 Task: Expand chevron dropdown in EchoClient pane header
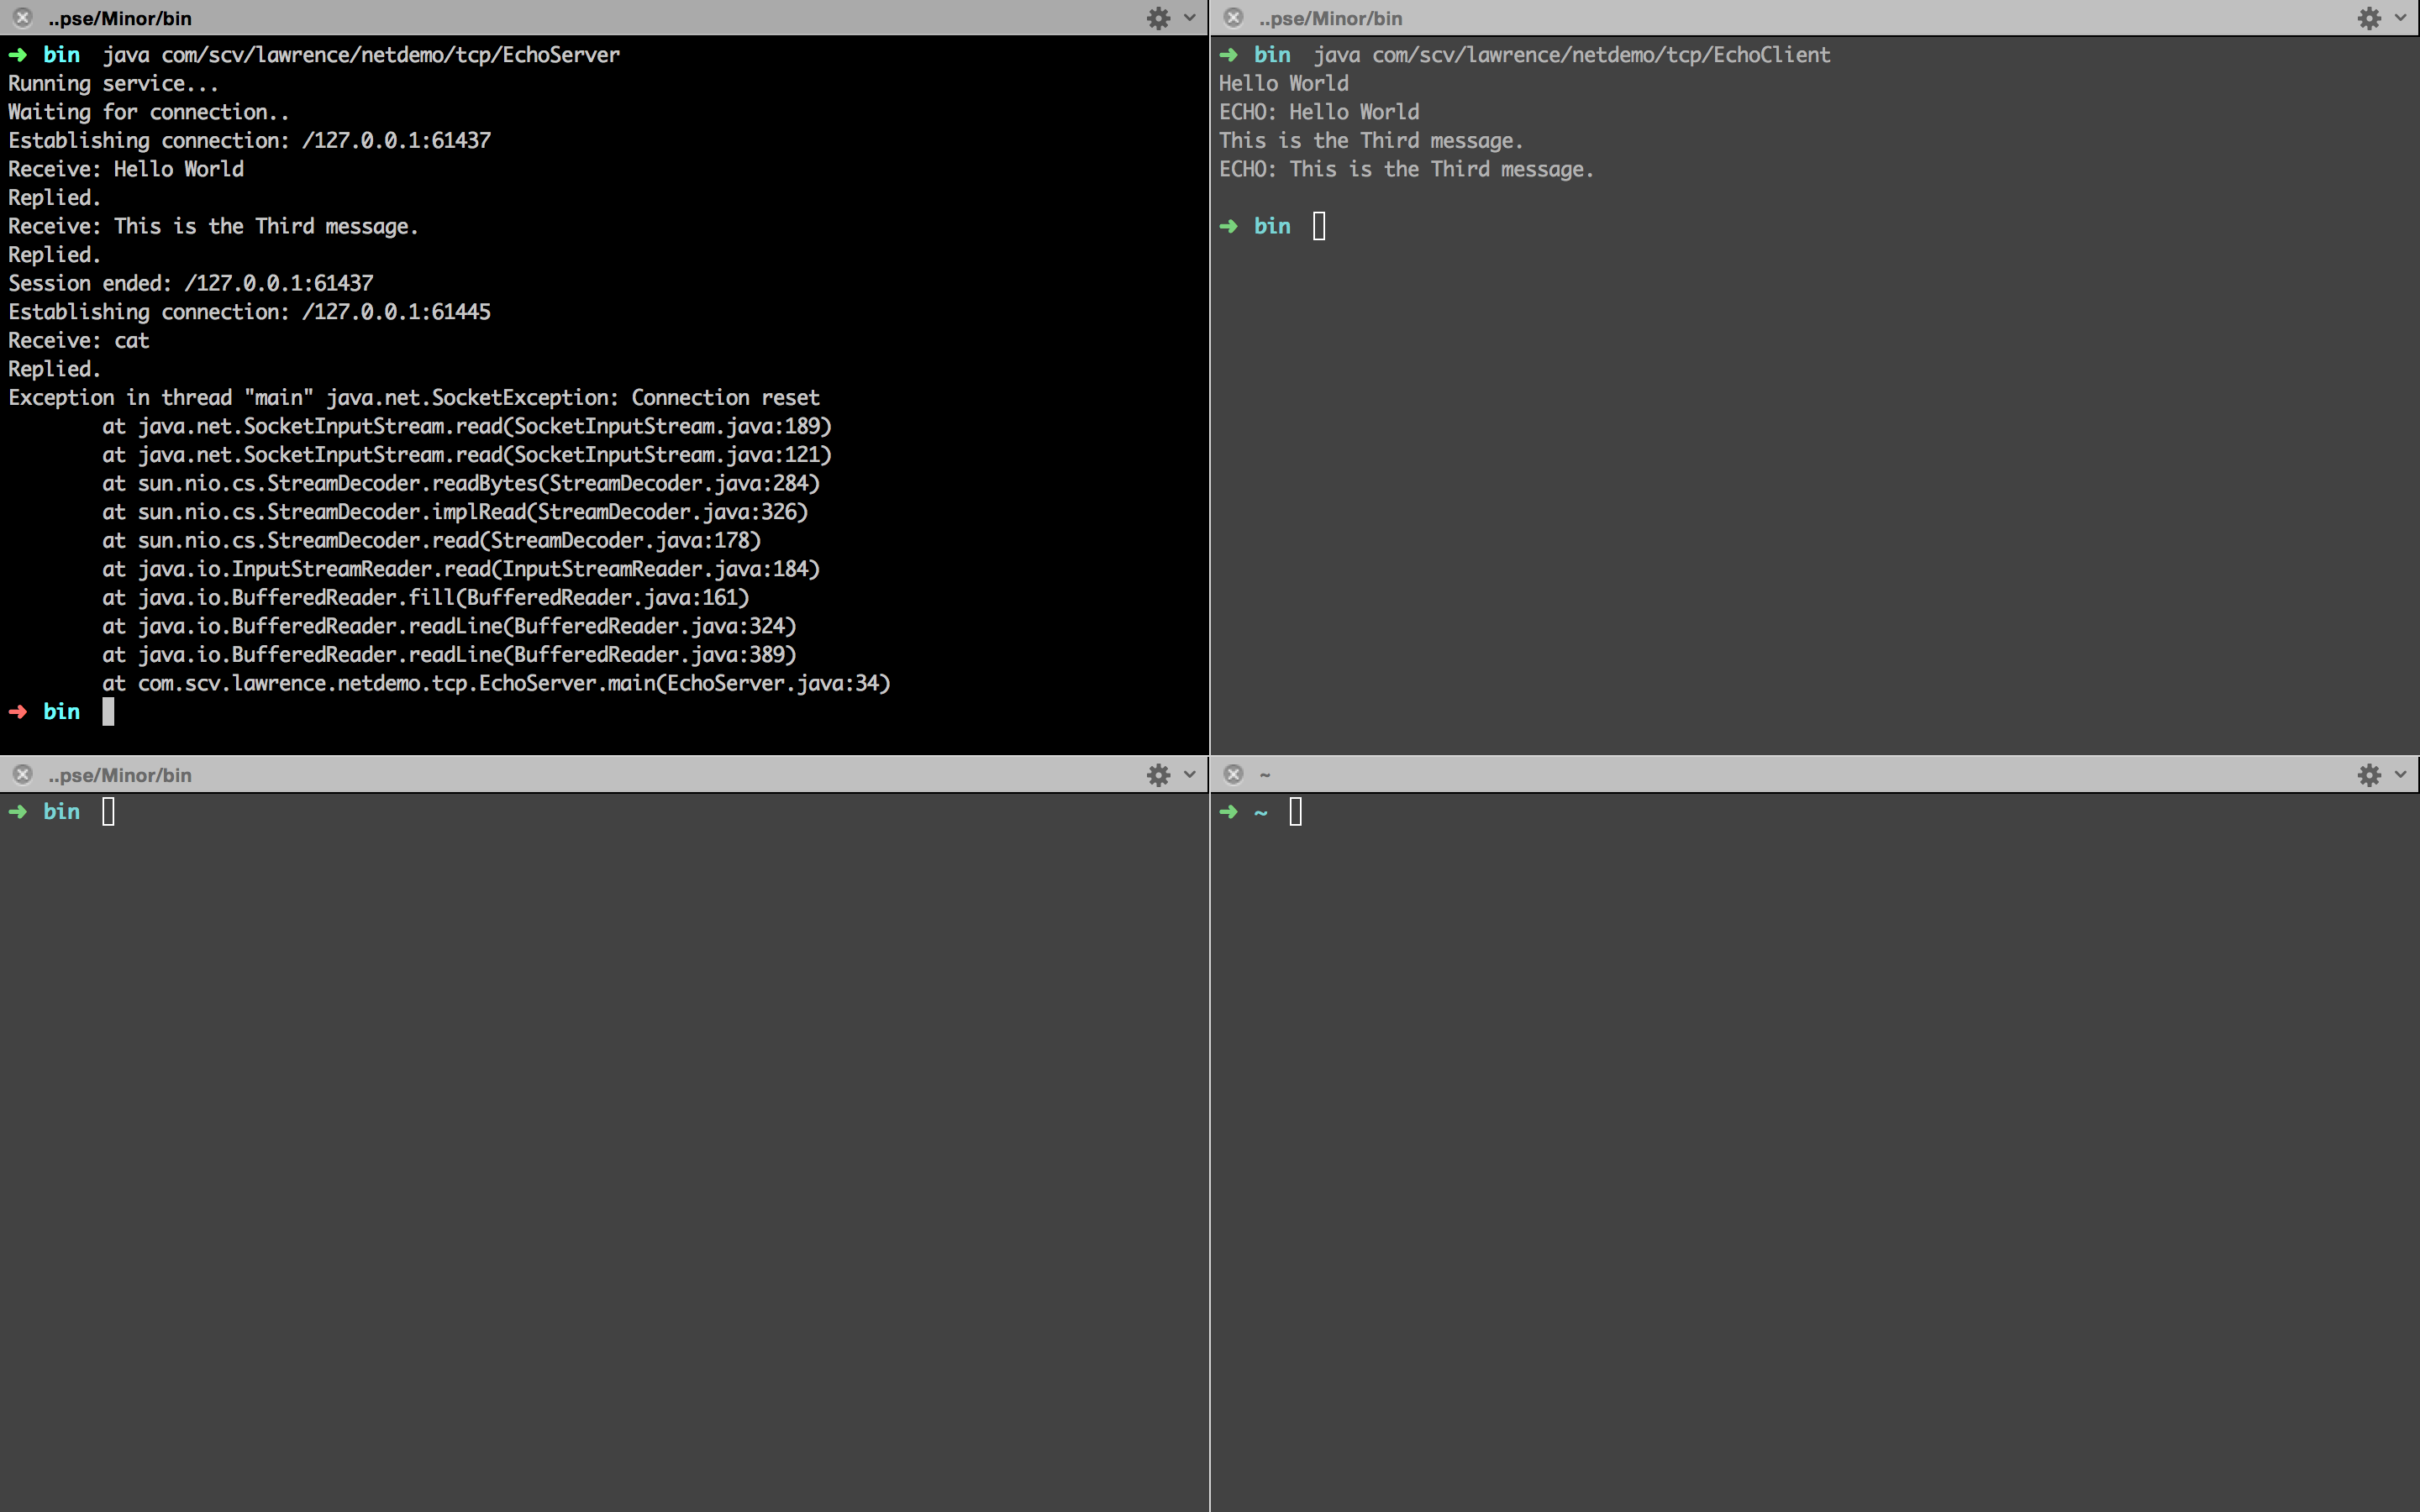2400,18
